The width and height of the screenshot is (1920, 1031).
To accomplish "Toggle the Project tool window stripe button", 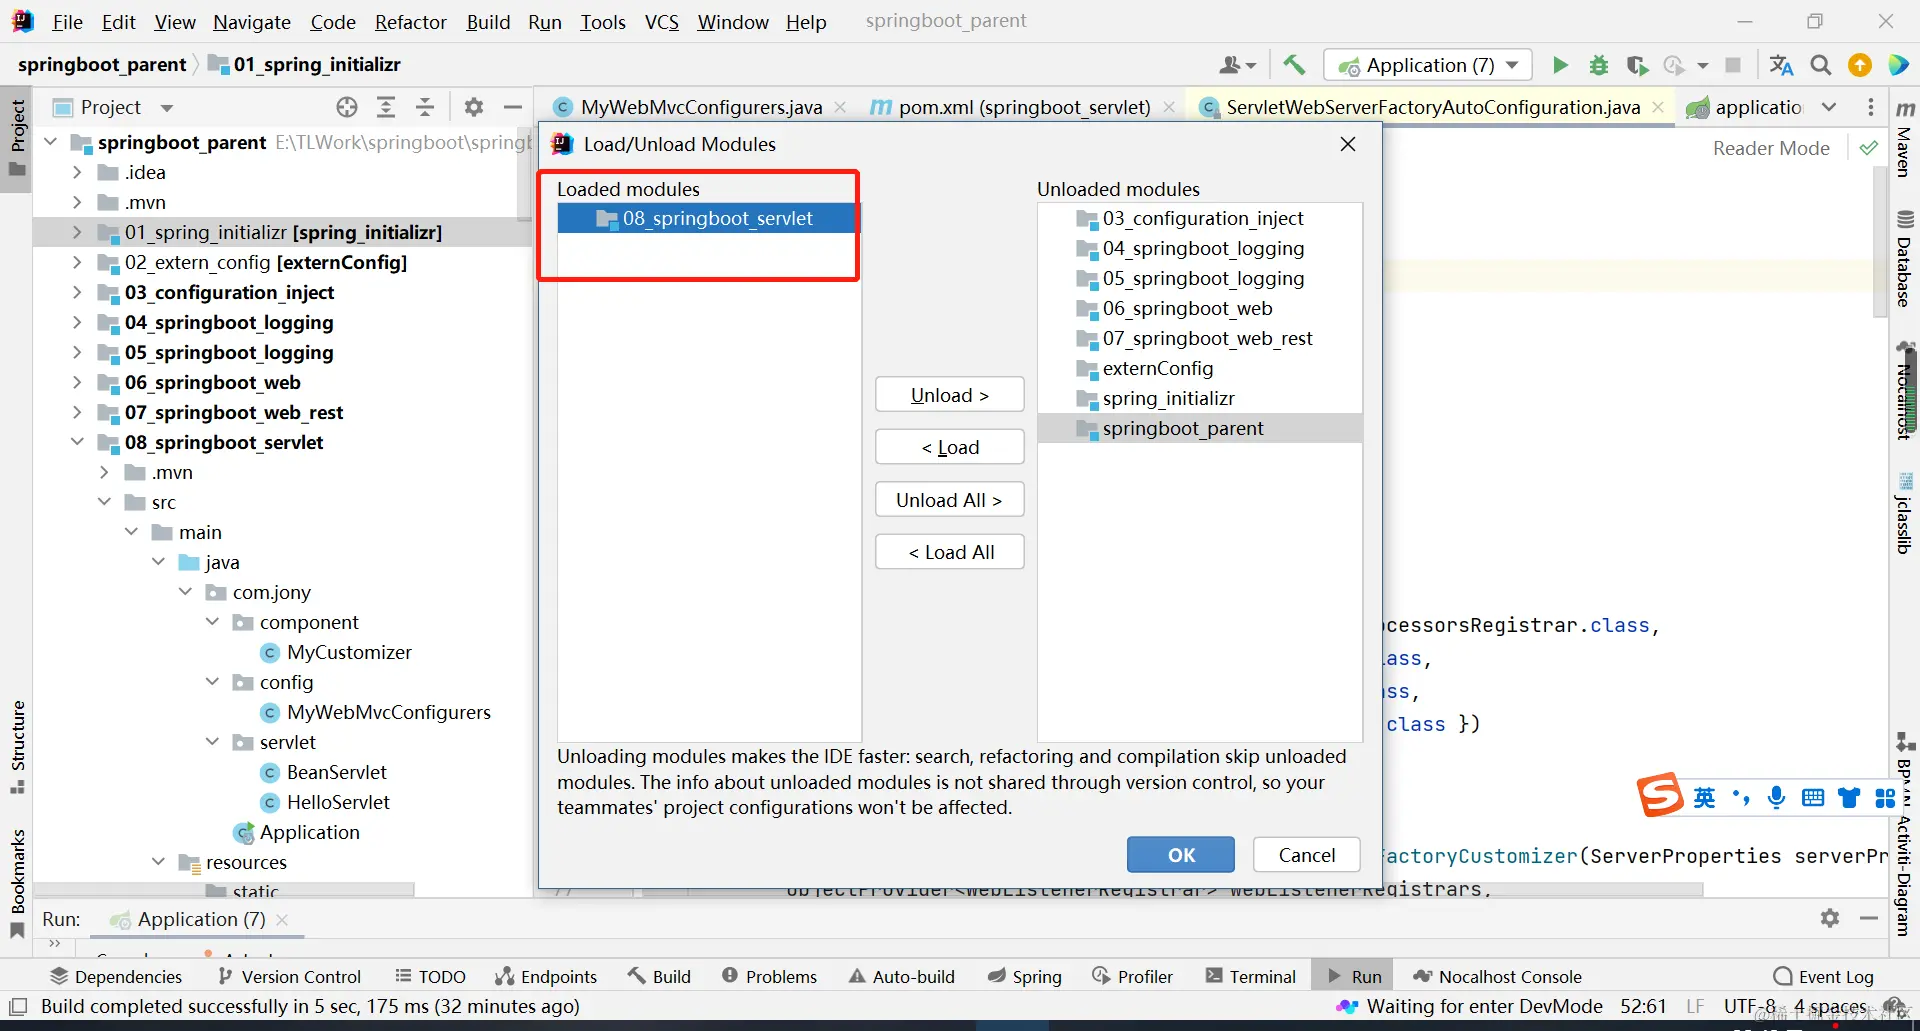I will [x=17, y=137].
